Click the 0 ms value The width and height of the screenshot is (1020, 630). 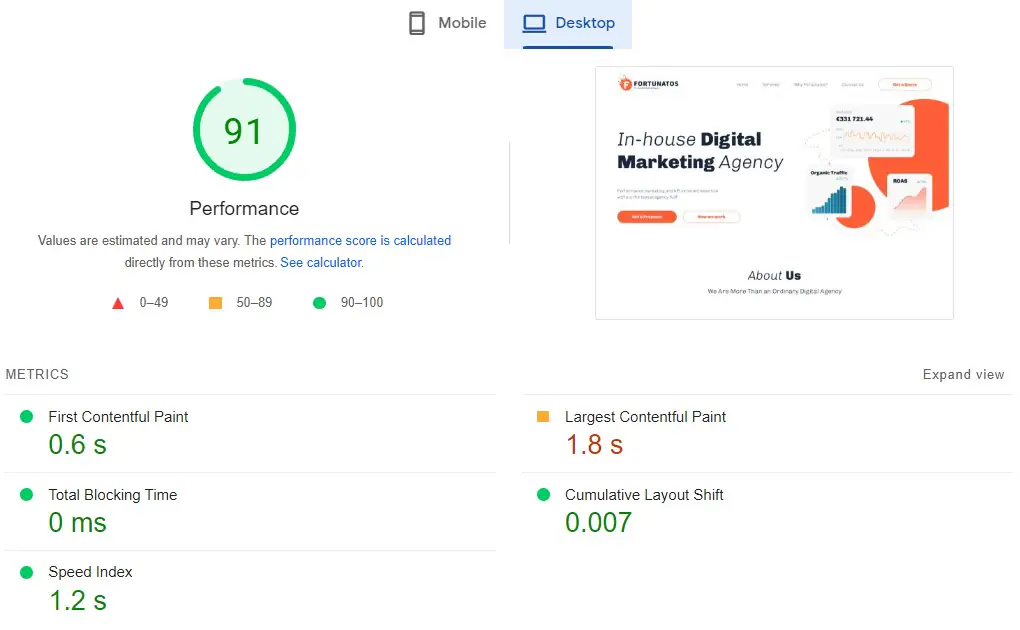(77, 523)
